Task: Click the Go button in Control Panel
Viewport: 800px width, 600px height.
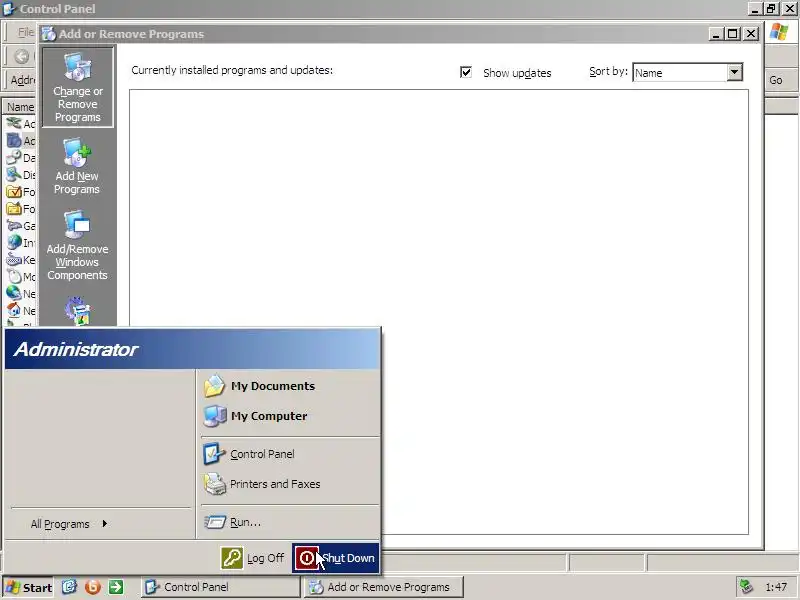Action: pos(776,80)
